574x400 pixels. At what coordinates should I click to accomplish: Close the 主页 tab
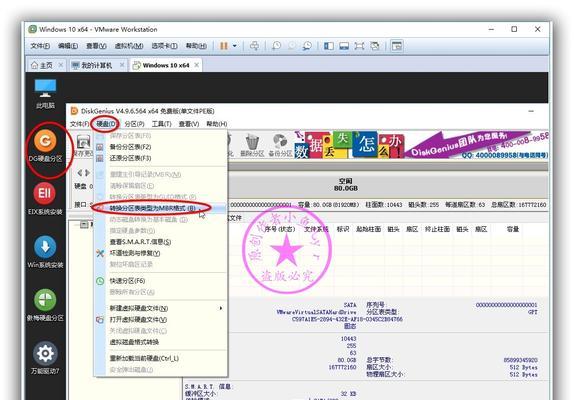[x=61, y=65]
